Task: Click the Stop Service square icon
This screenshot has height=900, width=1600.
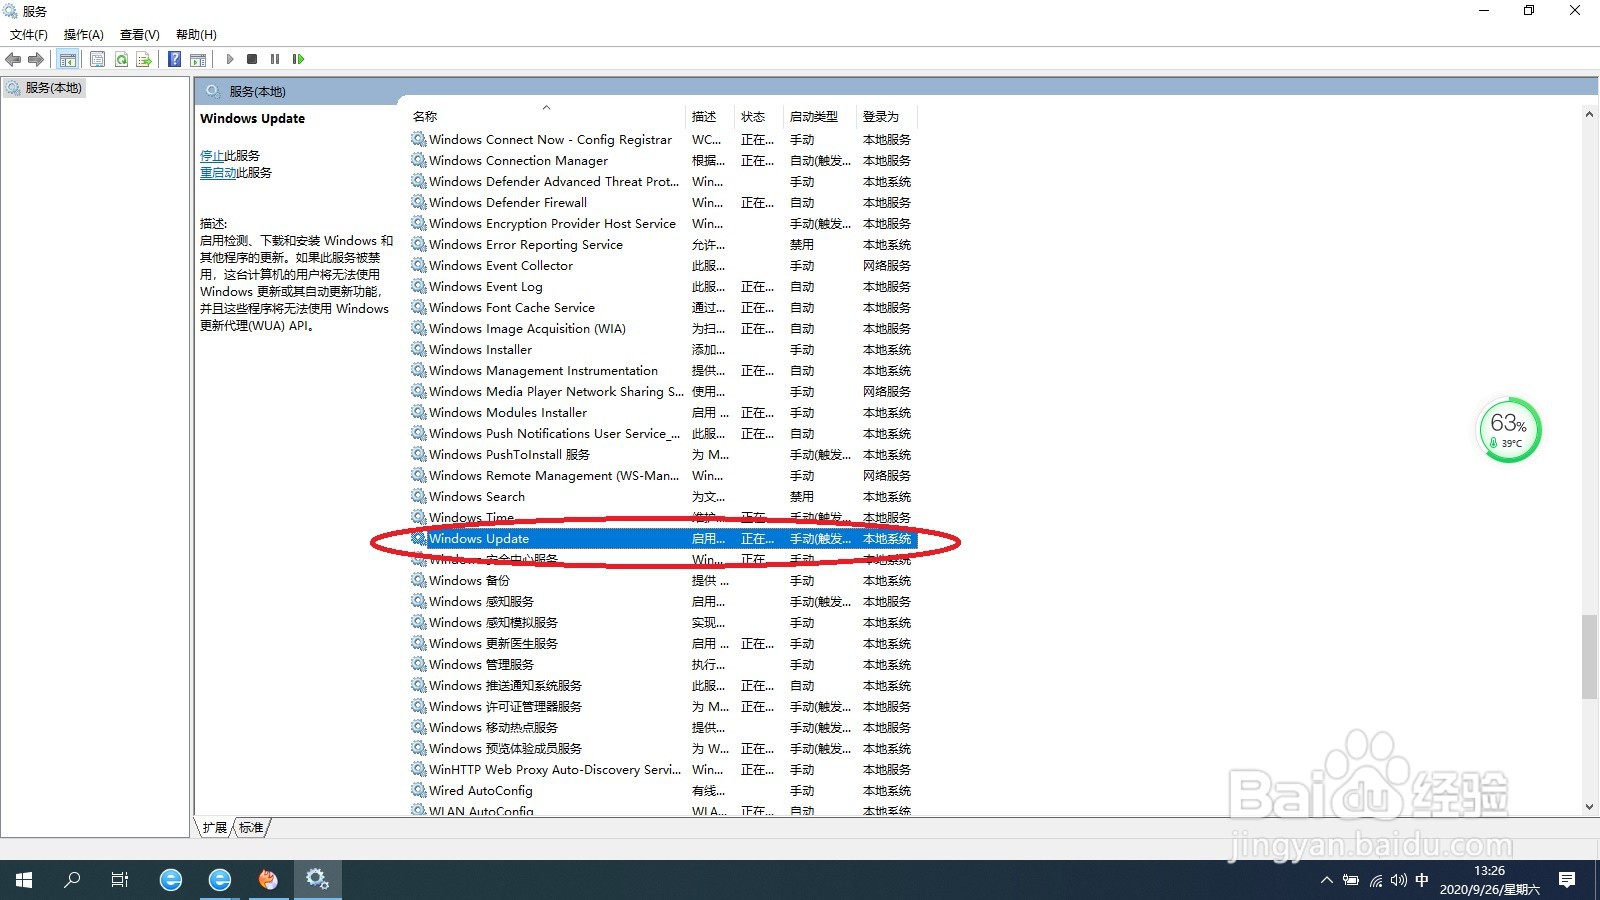Action: (x=252, y=59)
